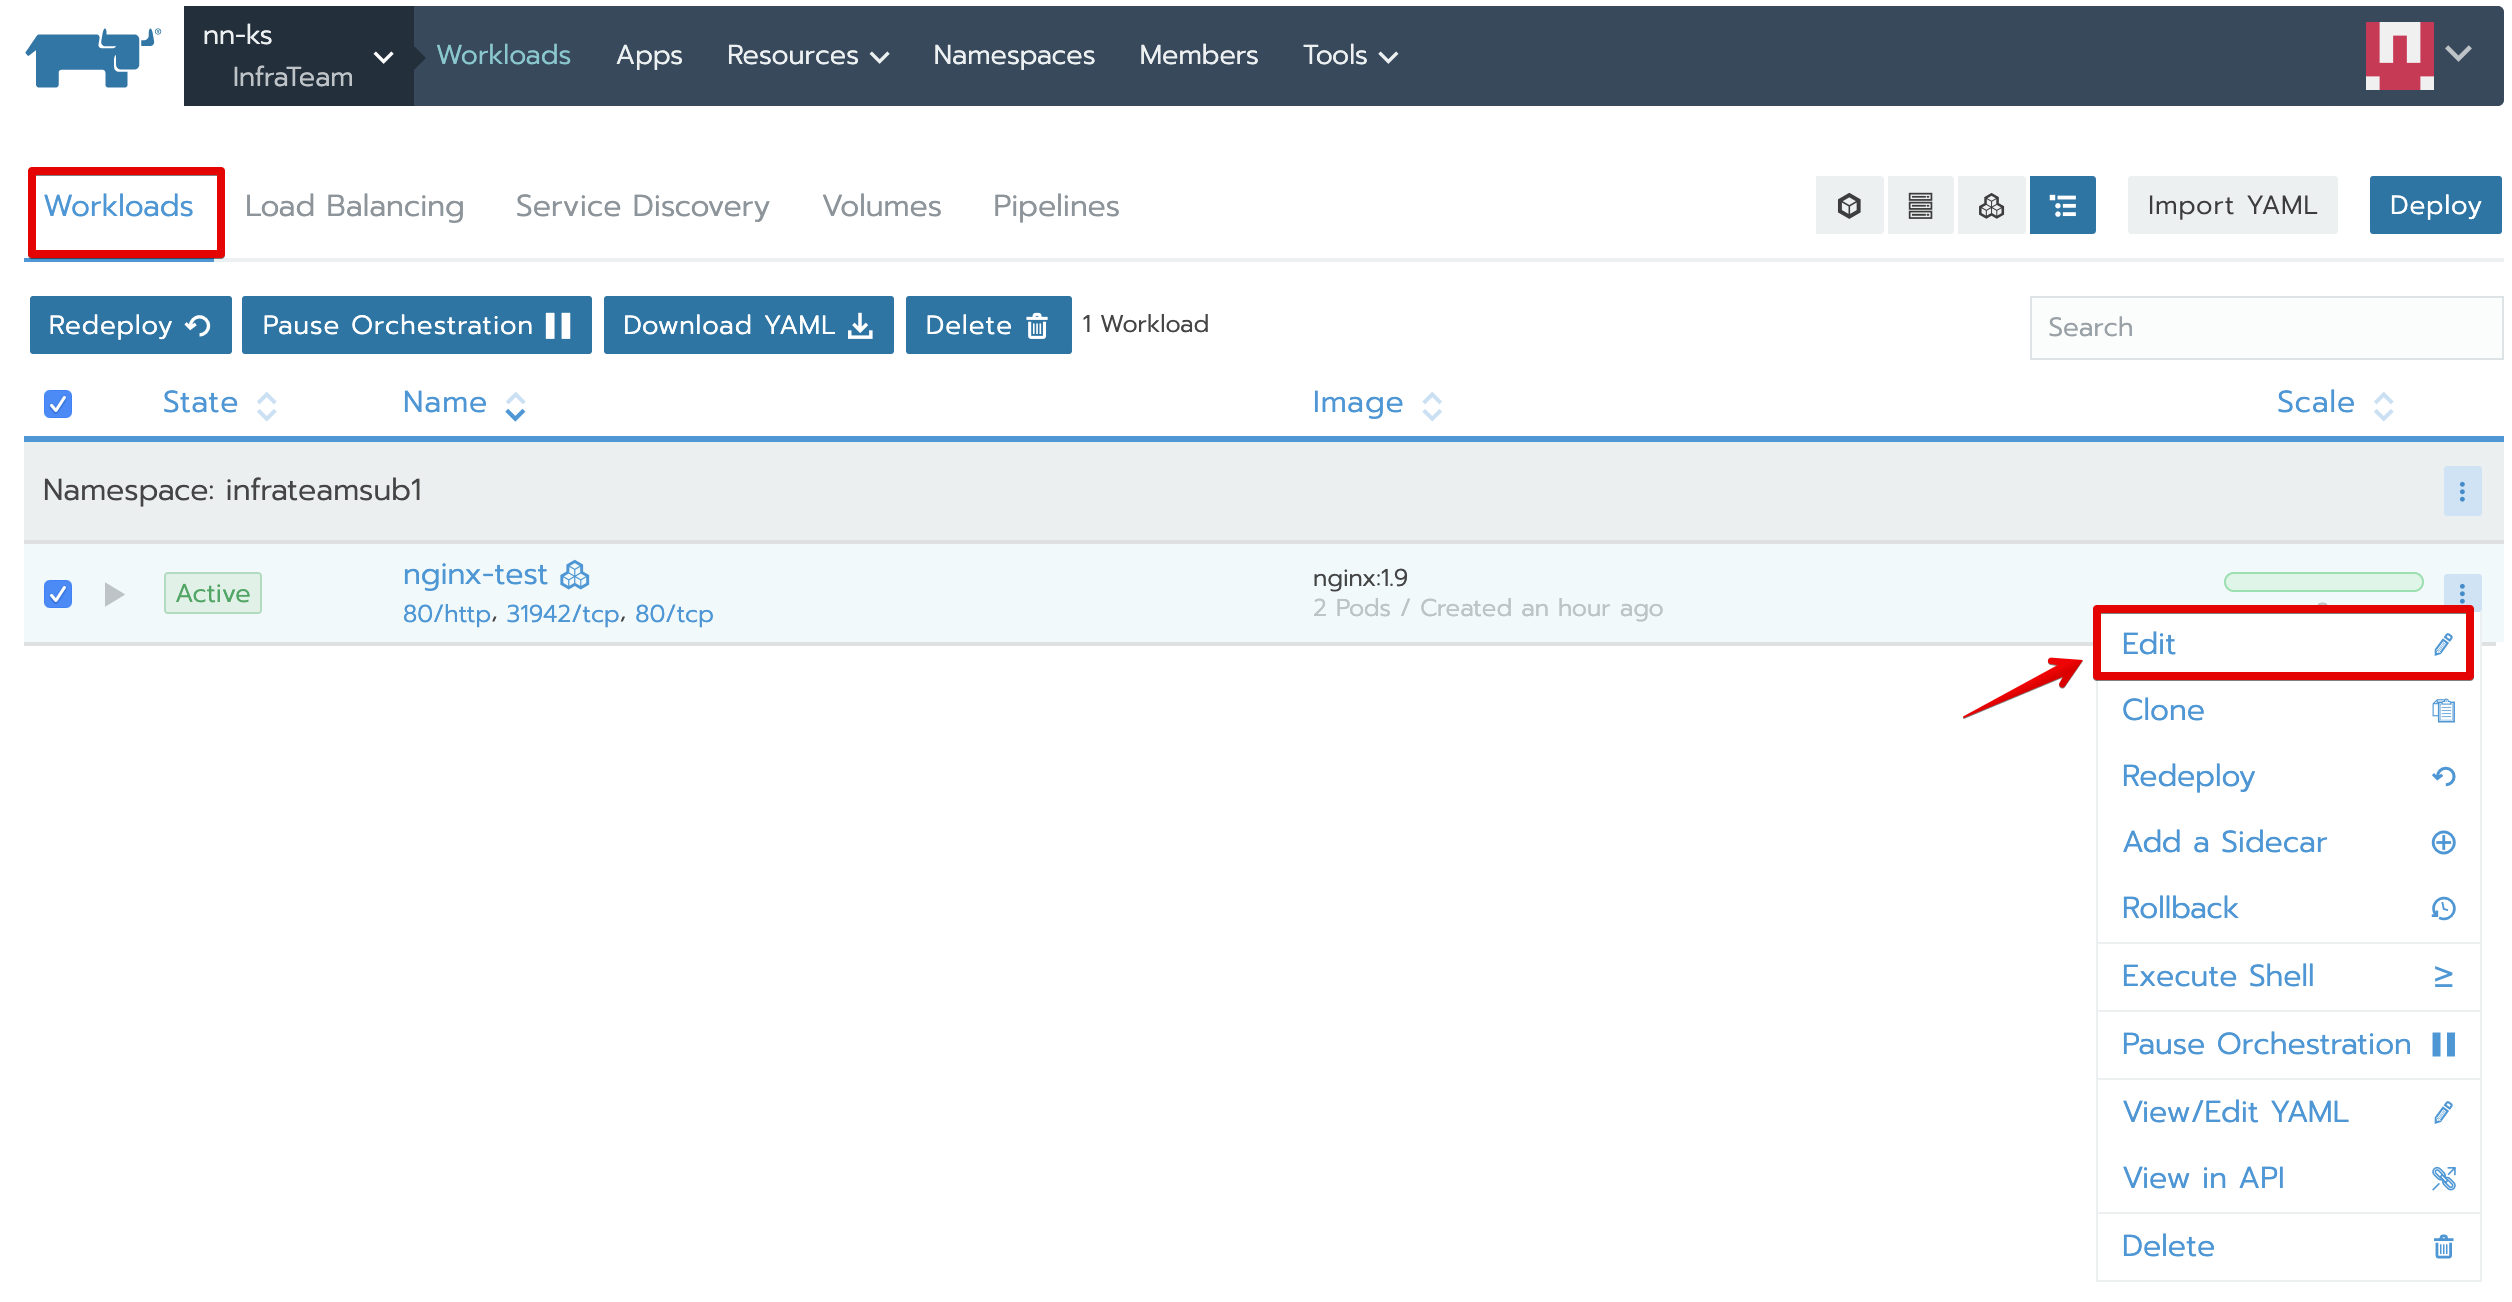This screenshot has height=1302, width=2512.
Task: Deselect the nginx-test workload checkbox
Action: 58,594
